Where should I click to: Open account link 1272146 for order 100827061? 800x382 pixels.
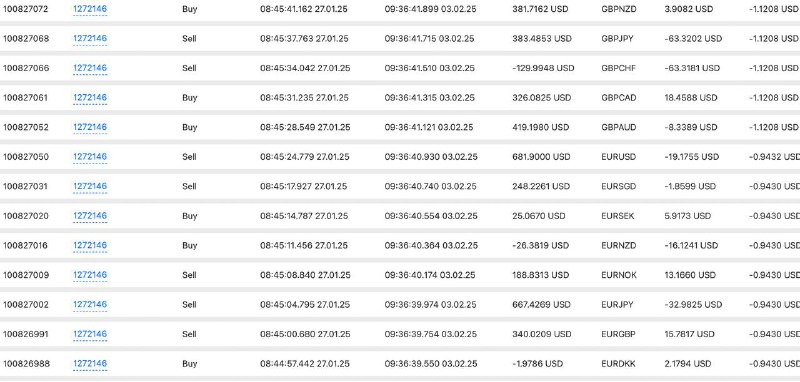(90, 98)
